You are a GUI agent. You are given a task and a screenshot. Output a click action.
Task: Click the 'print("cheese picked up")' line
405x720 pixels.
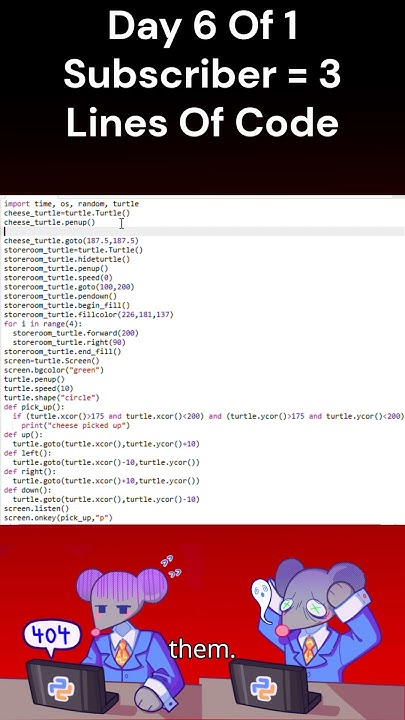coord(76,425)
